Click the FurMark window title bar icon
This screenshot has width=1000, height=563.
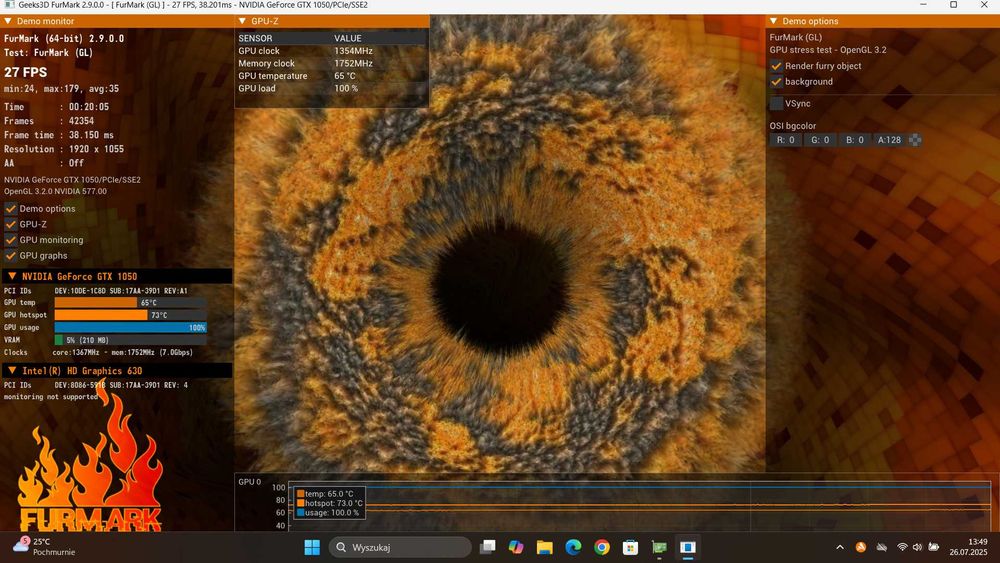pos(9,4)
